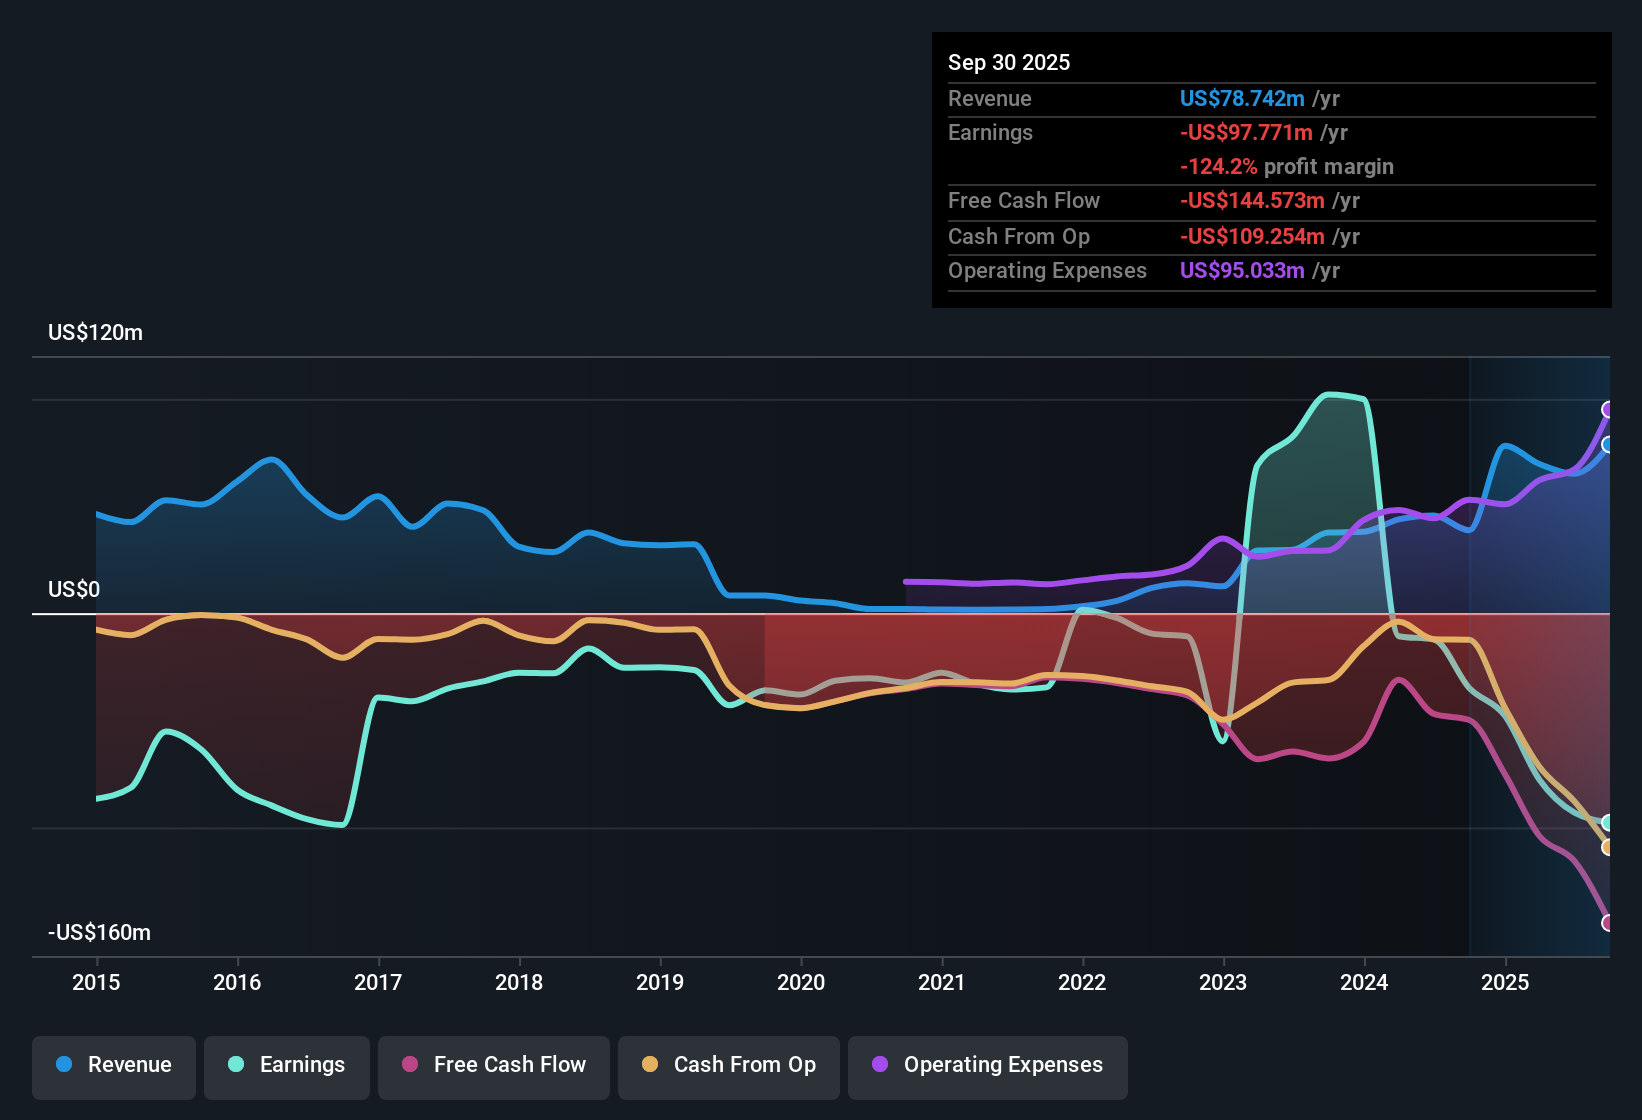Click the 2023 x-axis year label
The height and width of the screenshot is (1120, 1642).
pyautogui.click(x=1223, y=983)
